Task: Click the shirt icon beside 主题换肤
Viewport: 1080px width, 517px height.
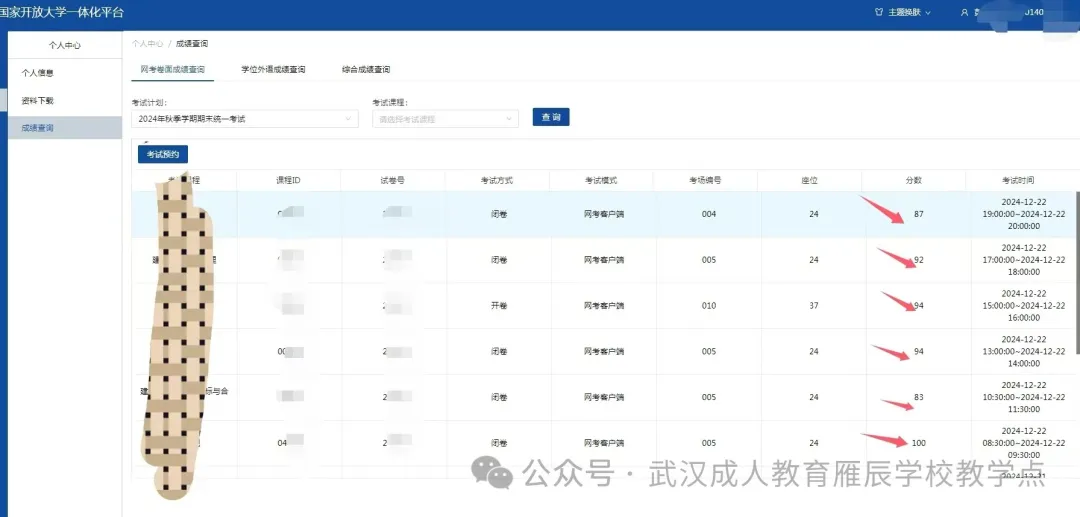Action: tap(880, 12)
